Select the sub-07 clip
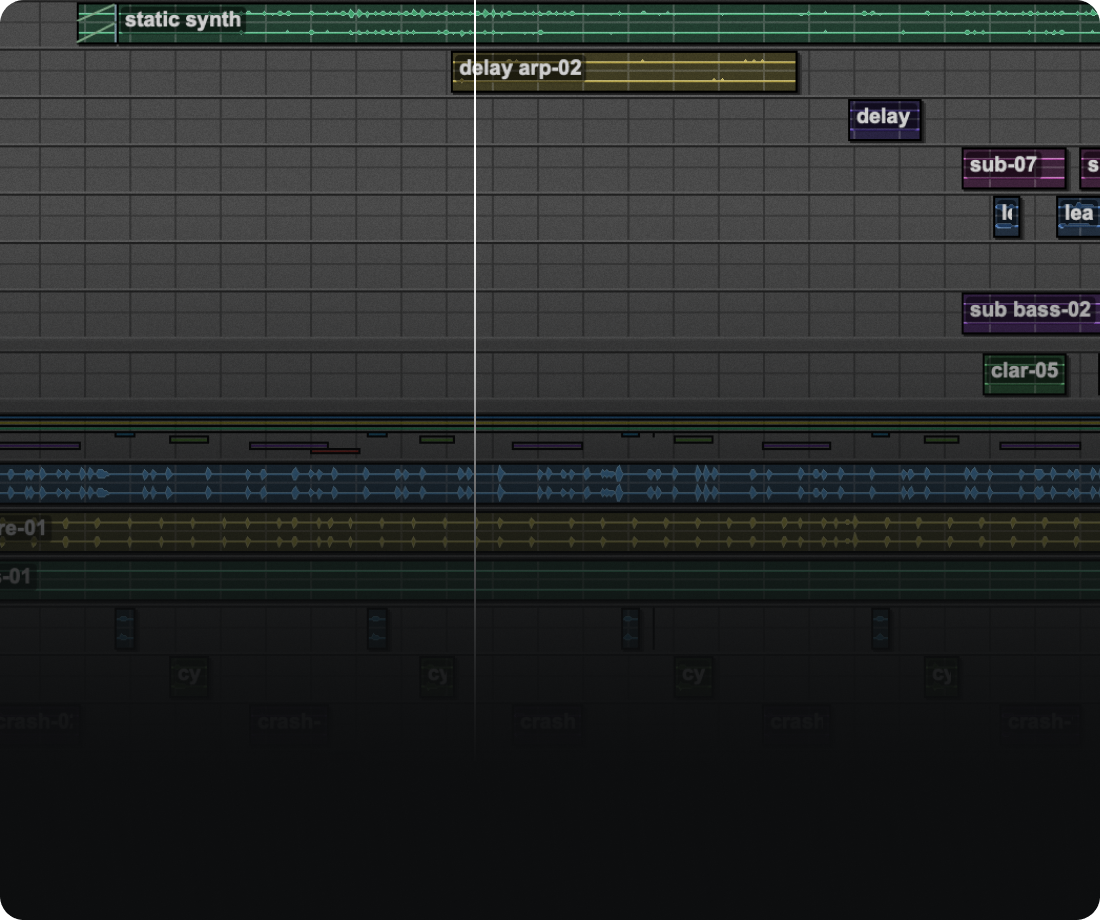 coord(1014,168)
